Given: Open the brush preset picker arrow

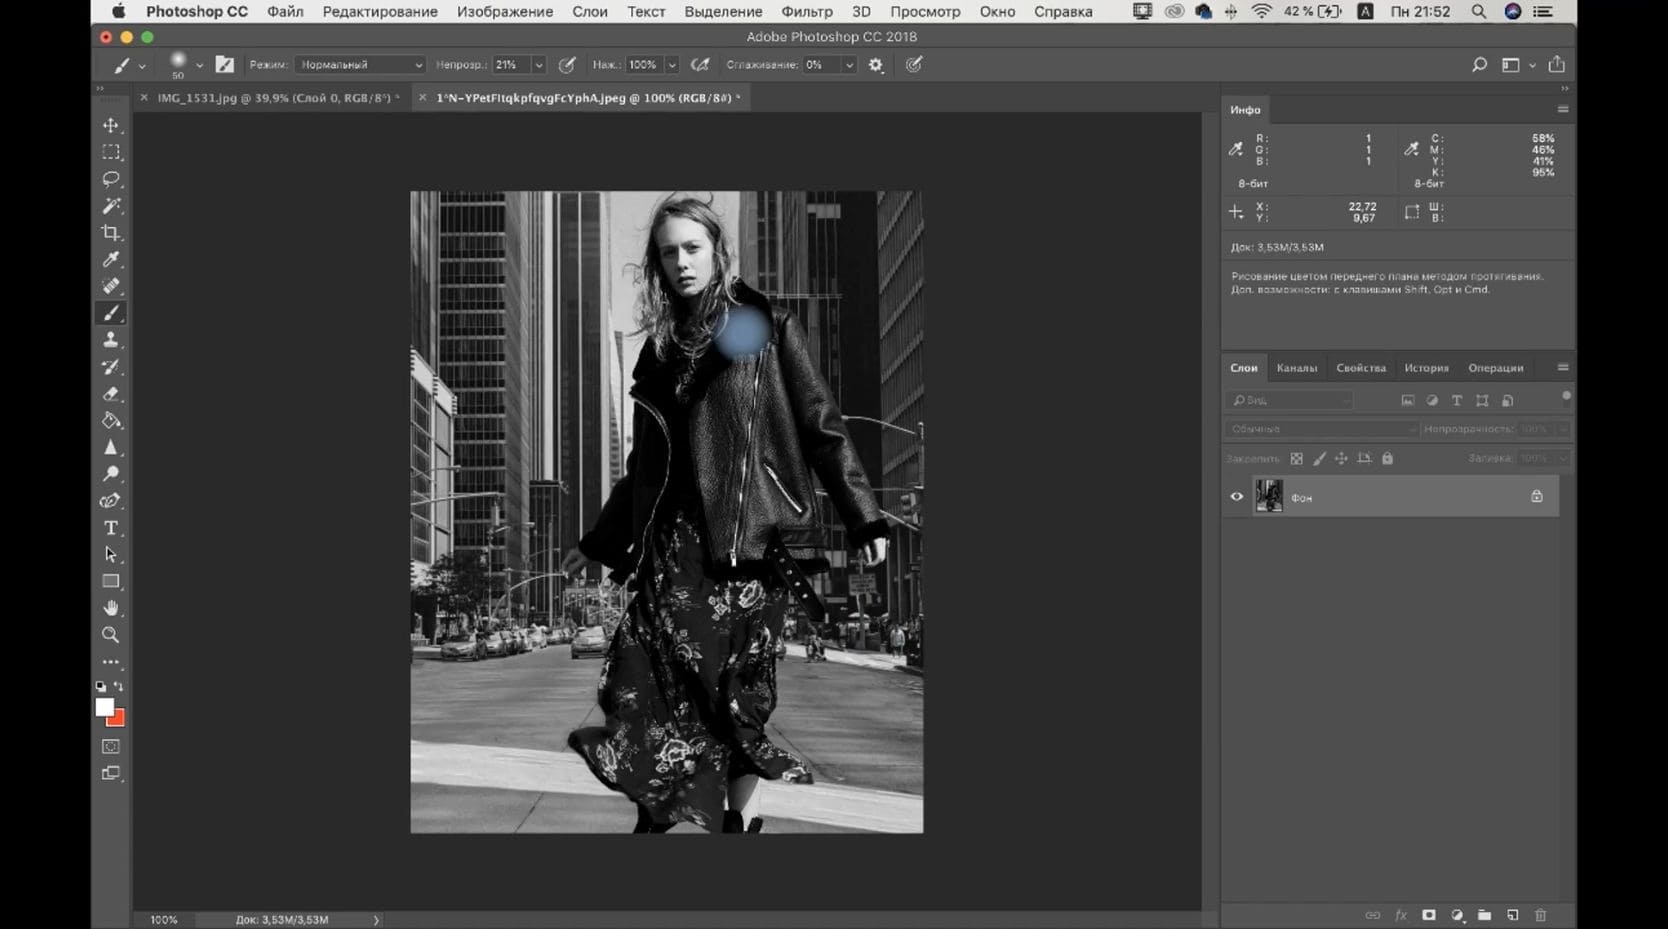Looking at the screenshot, I should click(x=199, y=66).
